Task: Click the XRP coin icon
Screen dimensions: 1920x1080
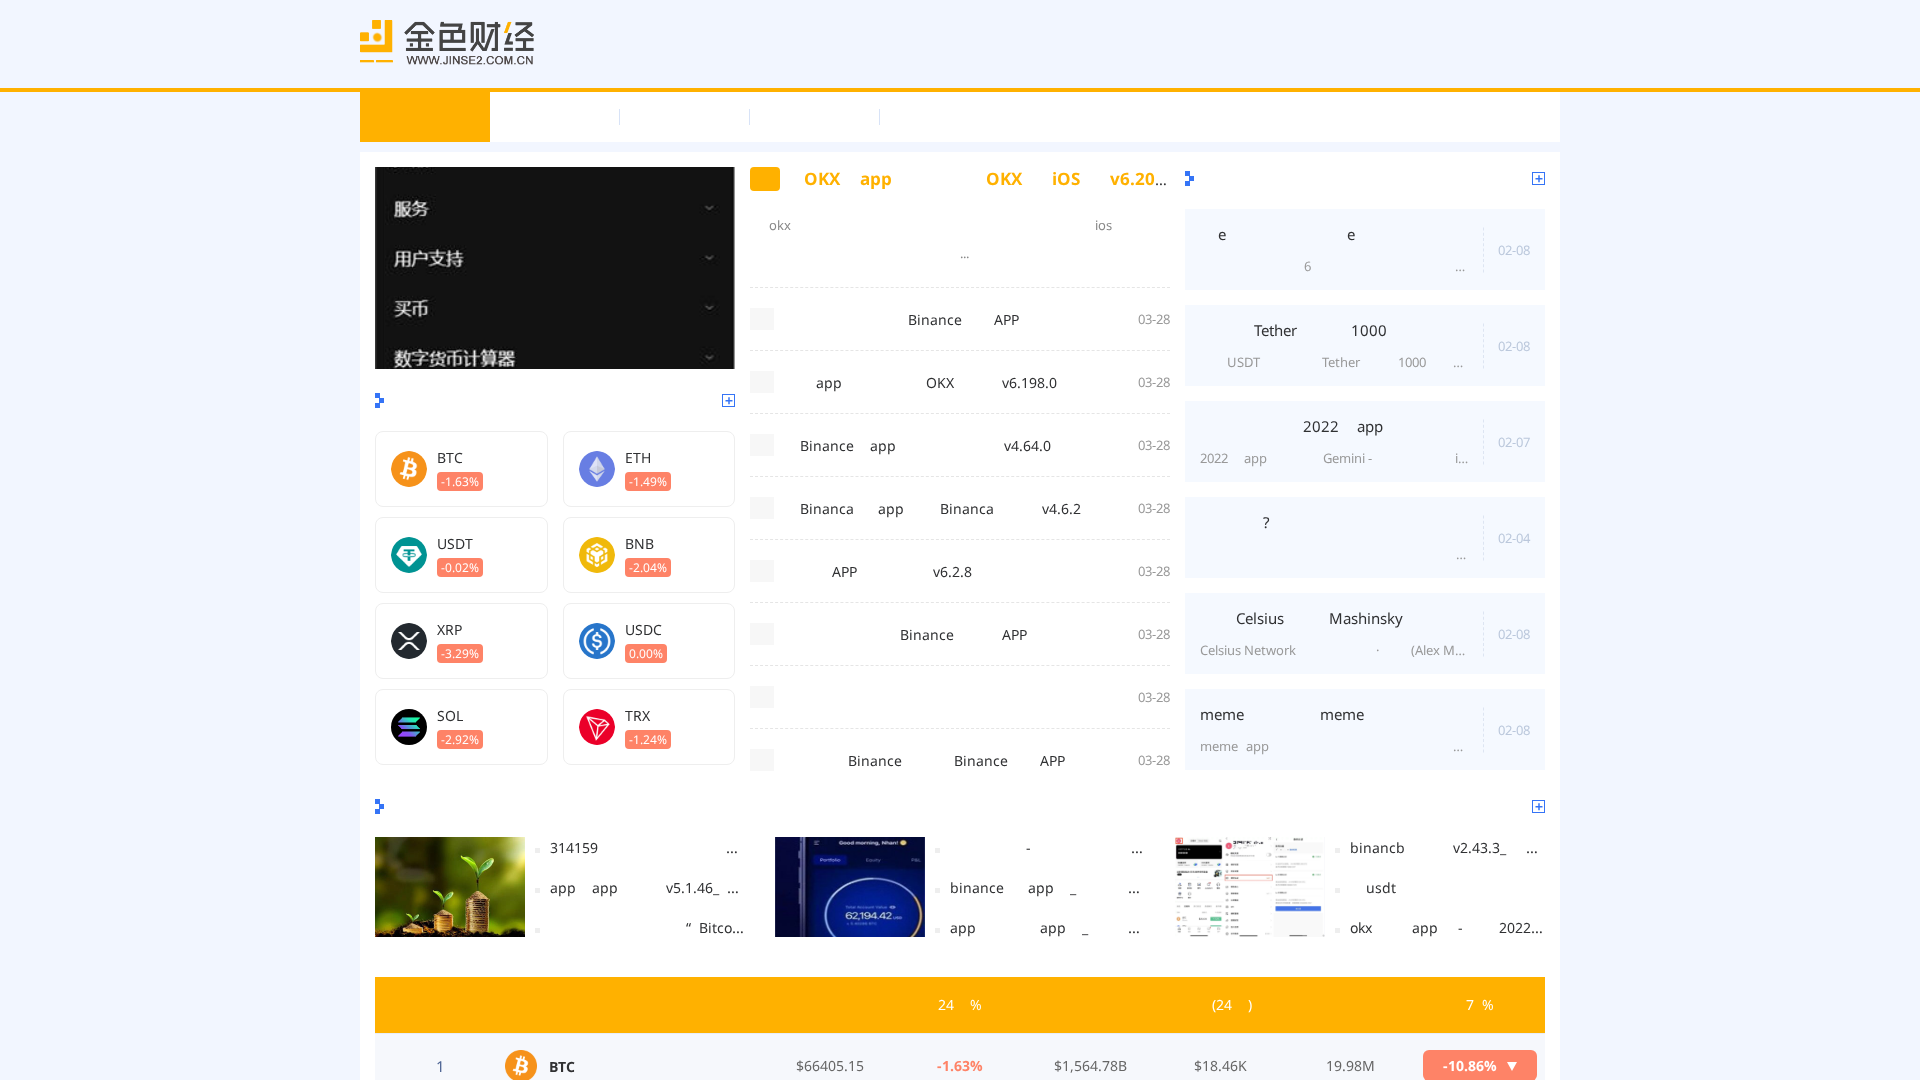Action: pos(409,641)
